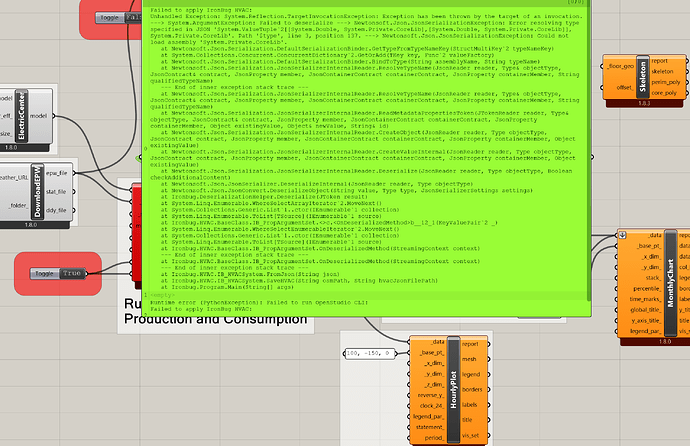The image size is (690, 446).
Task: Click the _folder_ input of DownloadEPW
Action: click(x=18, y=205)
